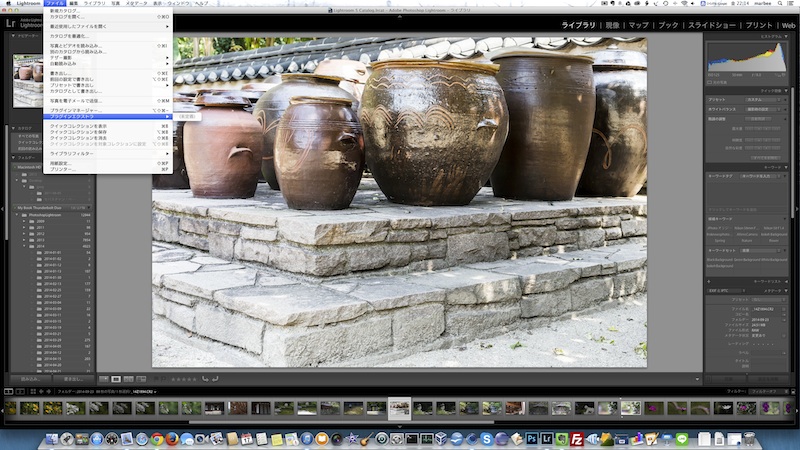Open Evernote from the Dock

pyautogui.click(x=562, y=439)
